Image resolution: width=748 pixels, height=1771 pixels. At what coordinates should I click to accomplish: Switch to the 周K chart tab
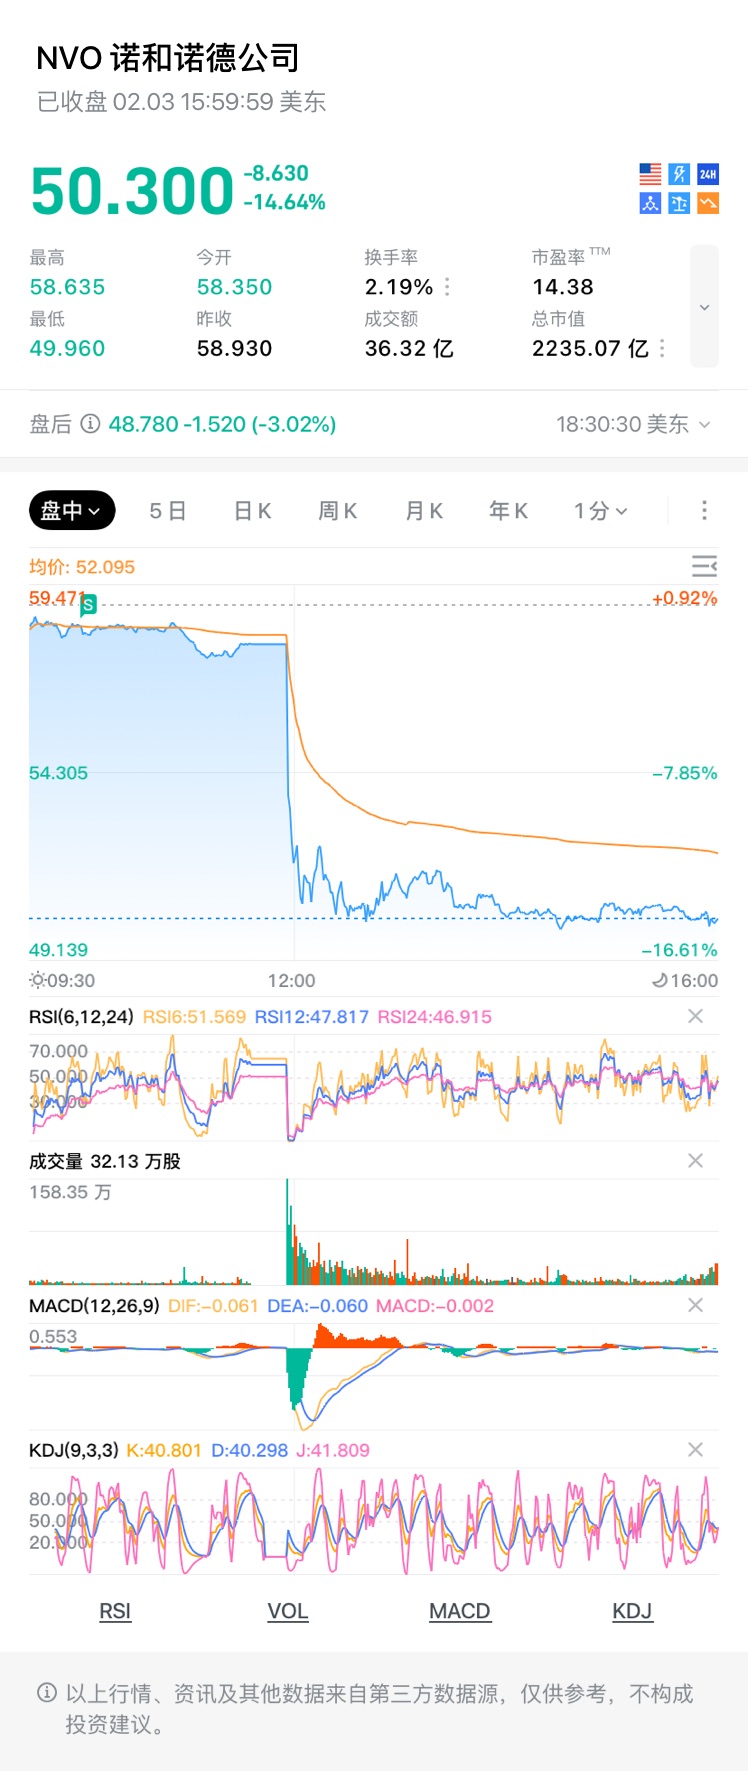338,511
